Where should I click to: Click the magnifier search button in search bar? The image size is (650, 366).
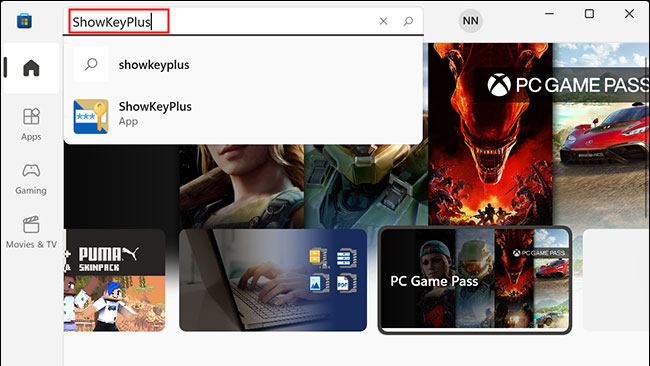click(408, 21)
